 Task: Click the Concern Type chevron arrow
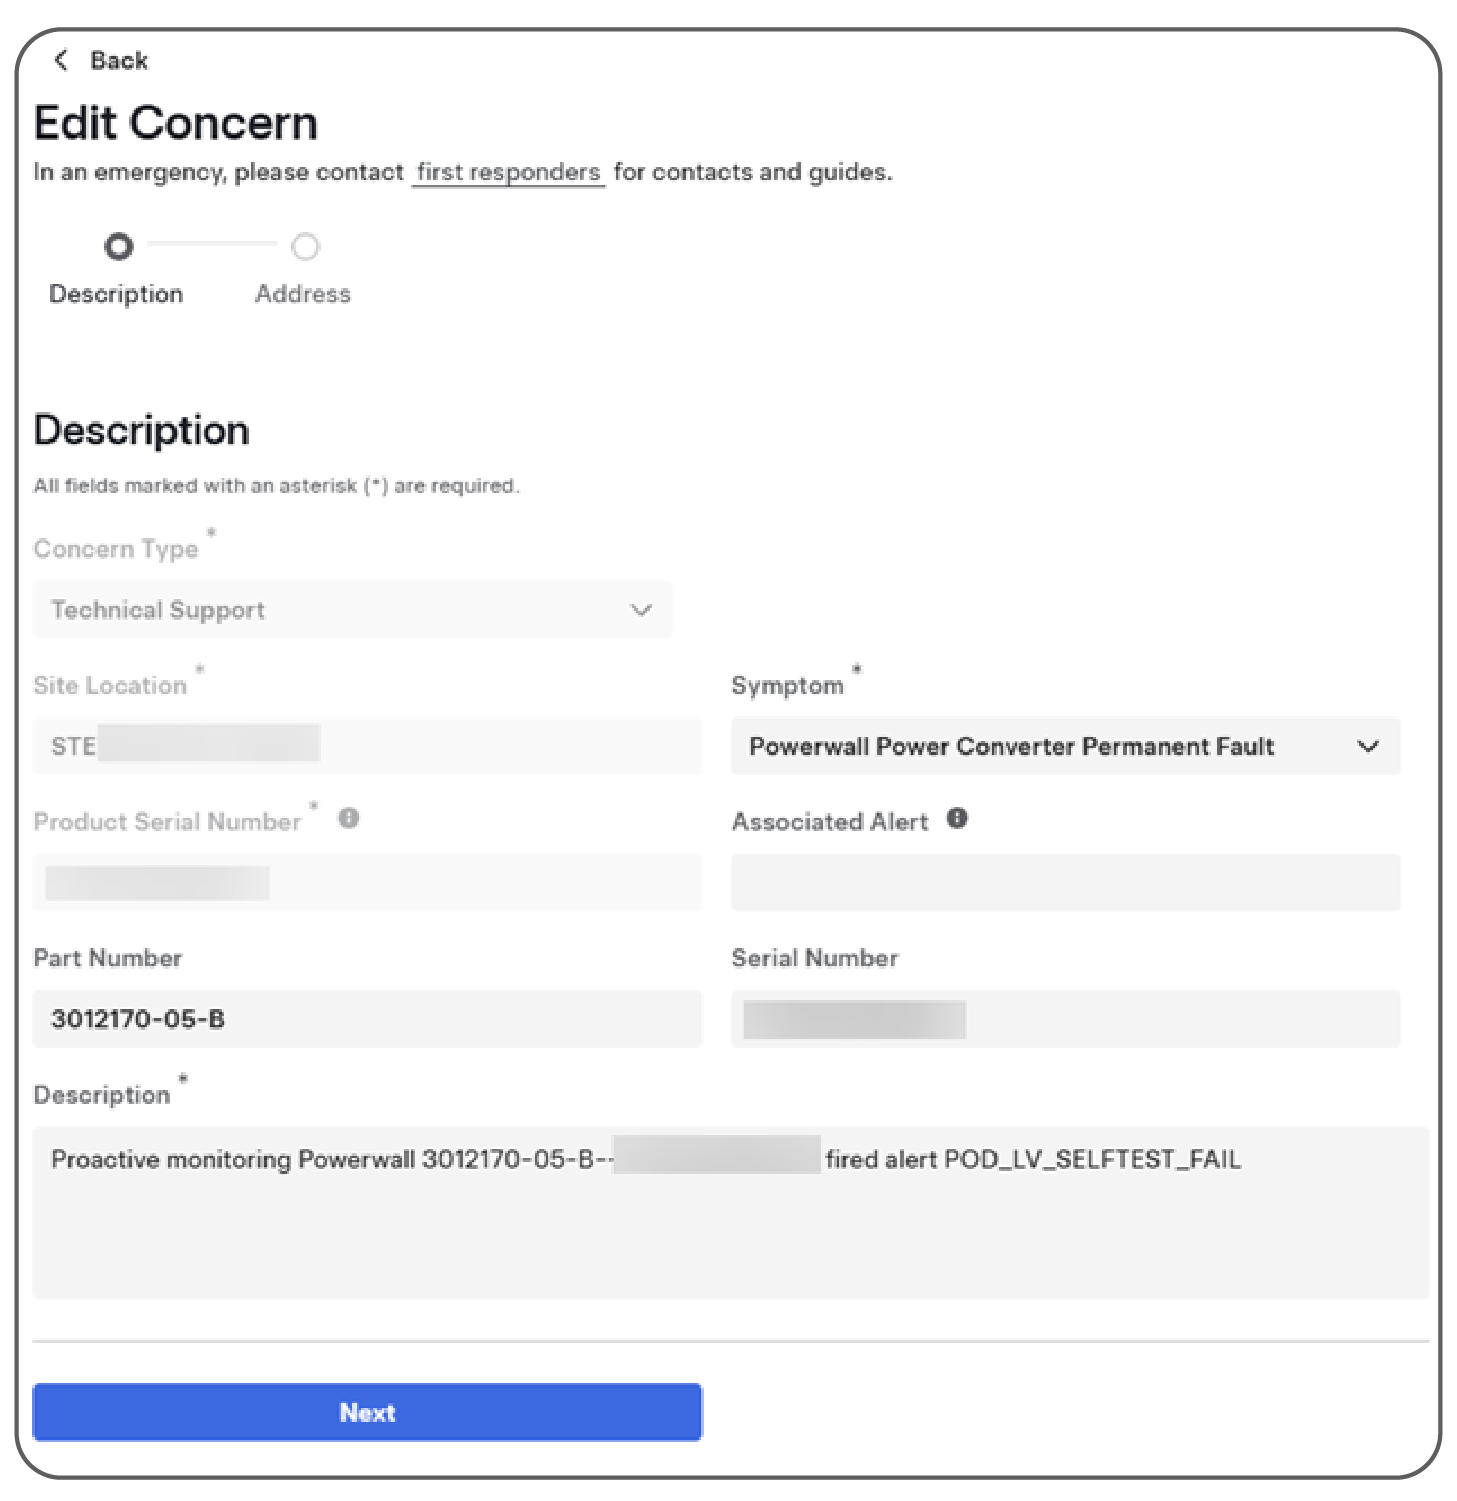(x=641, y=610)
